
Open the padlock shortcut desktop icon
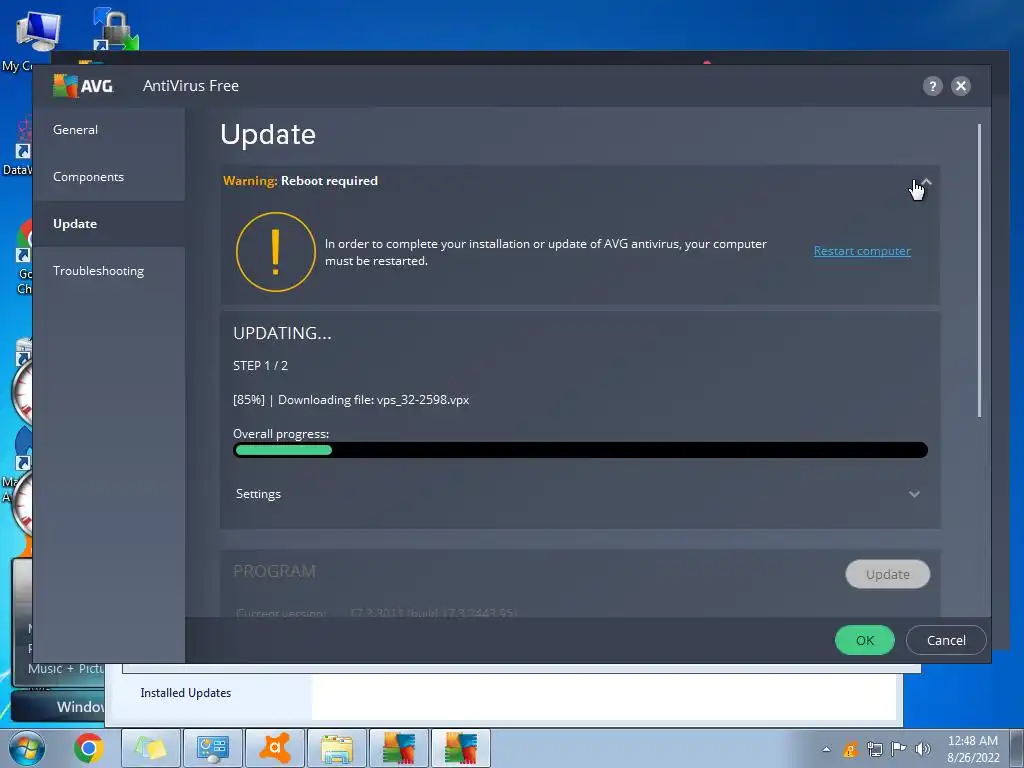click(116, 29)
